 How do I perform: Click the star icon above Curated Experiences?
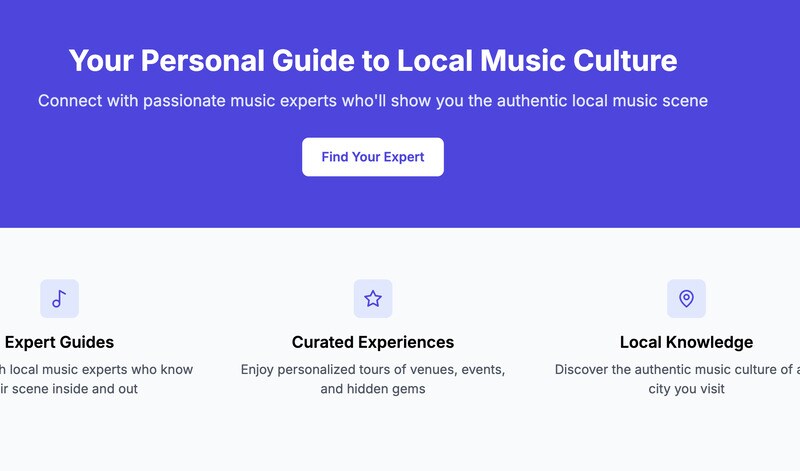[x=373, y=298]
